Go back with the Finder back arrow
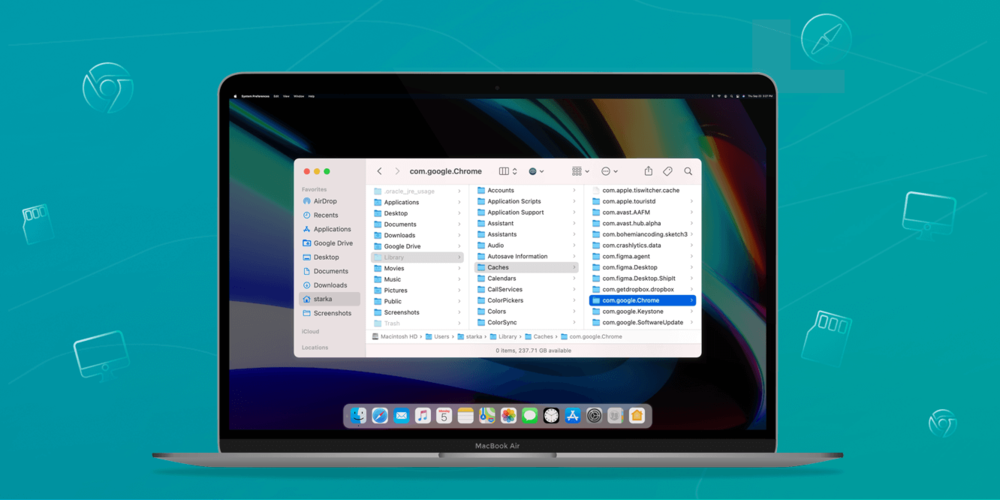Screen dimensions: 1000x500 click(379, 171)
